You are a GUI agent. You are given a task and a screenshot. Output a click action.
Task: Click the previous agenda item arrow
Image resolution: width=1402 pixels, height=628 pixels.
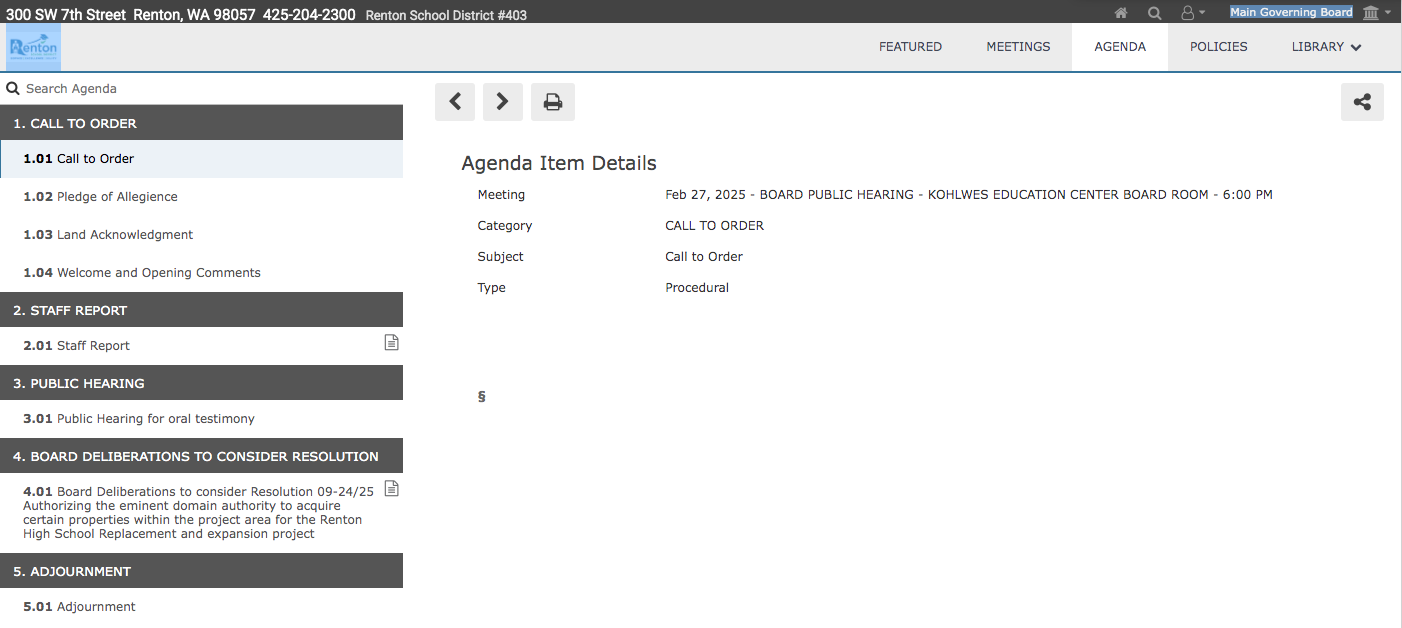click(455, 102)
